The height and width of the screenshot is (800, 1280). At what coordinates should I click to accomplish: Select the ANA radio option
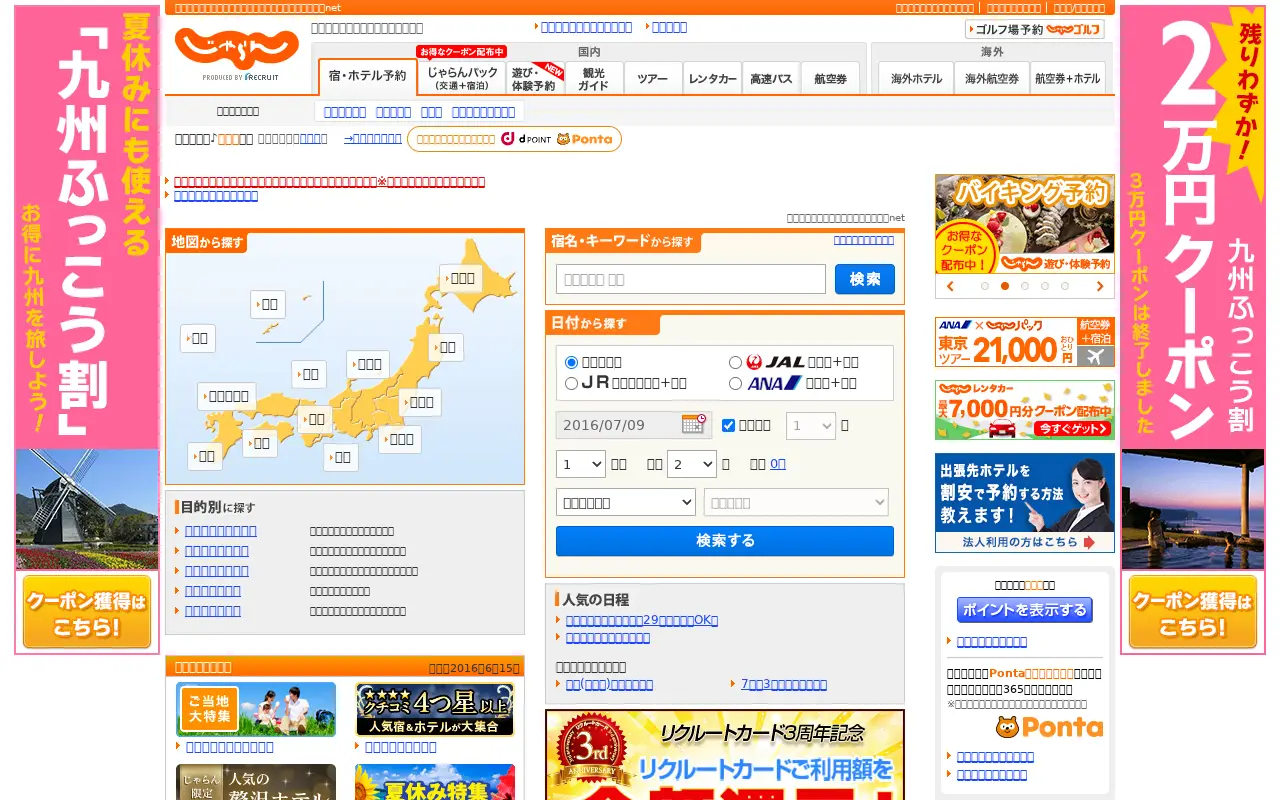pyautogui.click(x=735, y=383)
